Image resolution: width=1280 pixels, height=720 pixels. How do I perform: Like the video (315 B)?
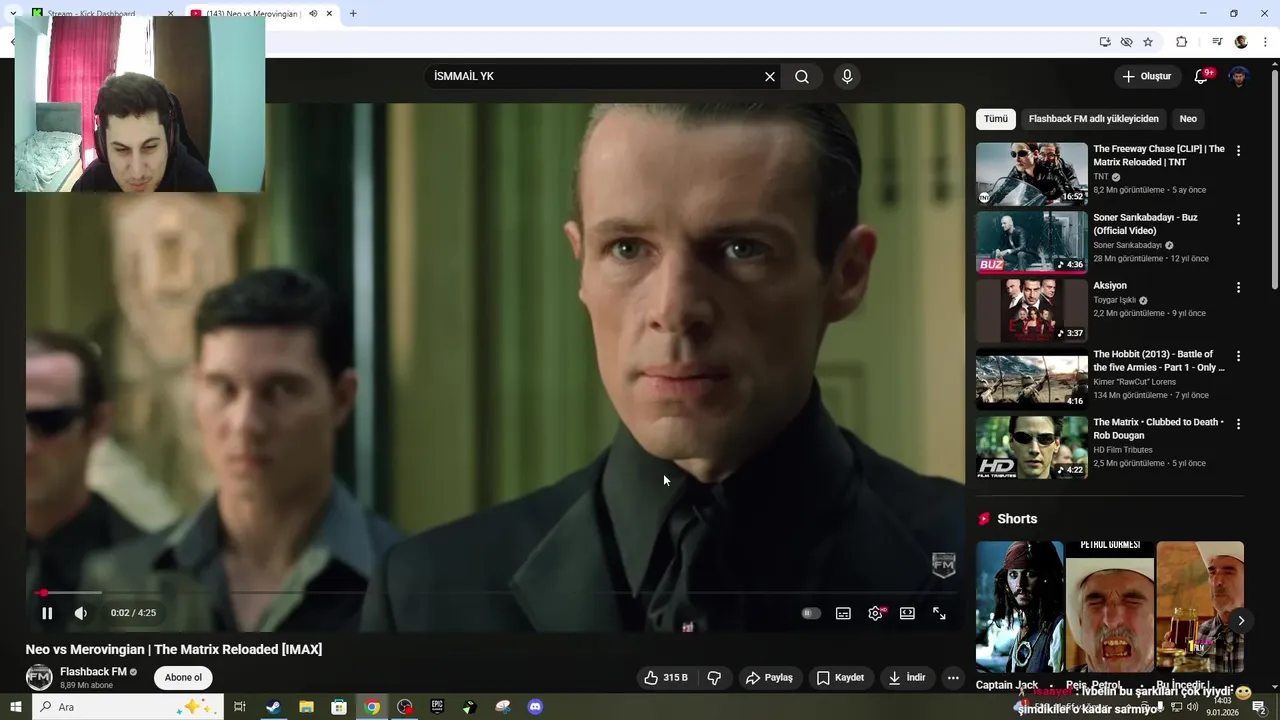668,678
